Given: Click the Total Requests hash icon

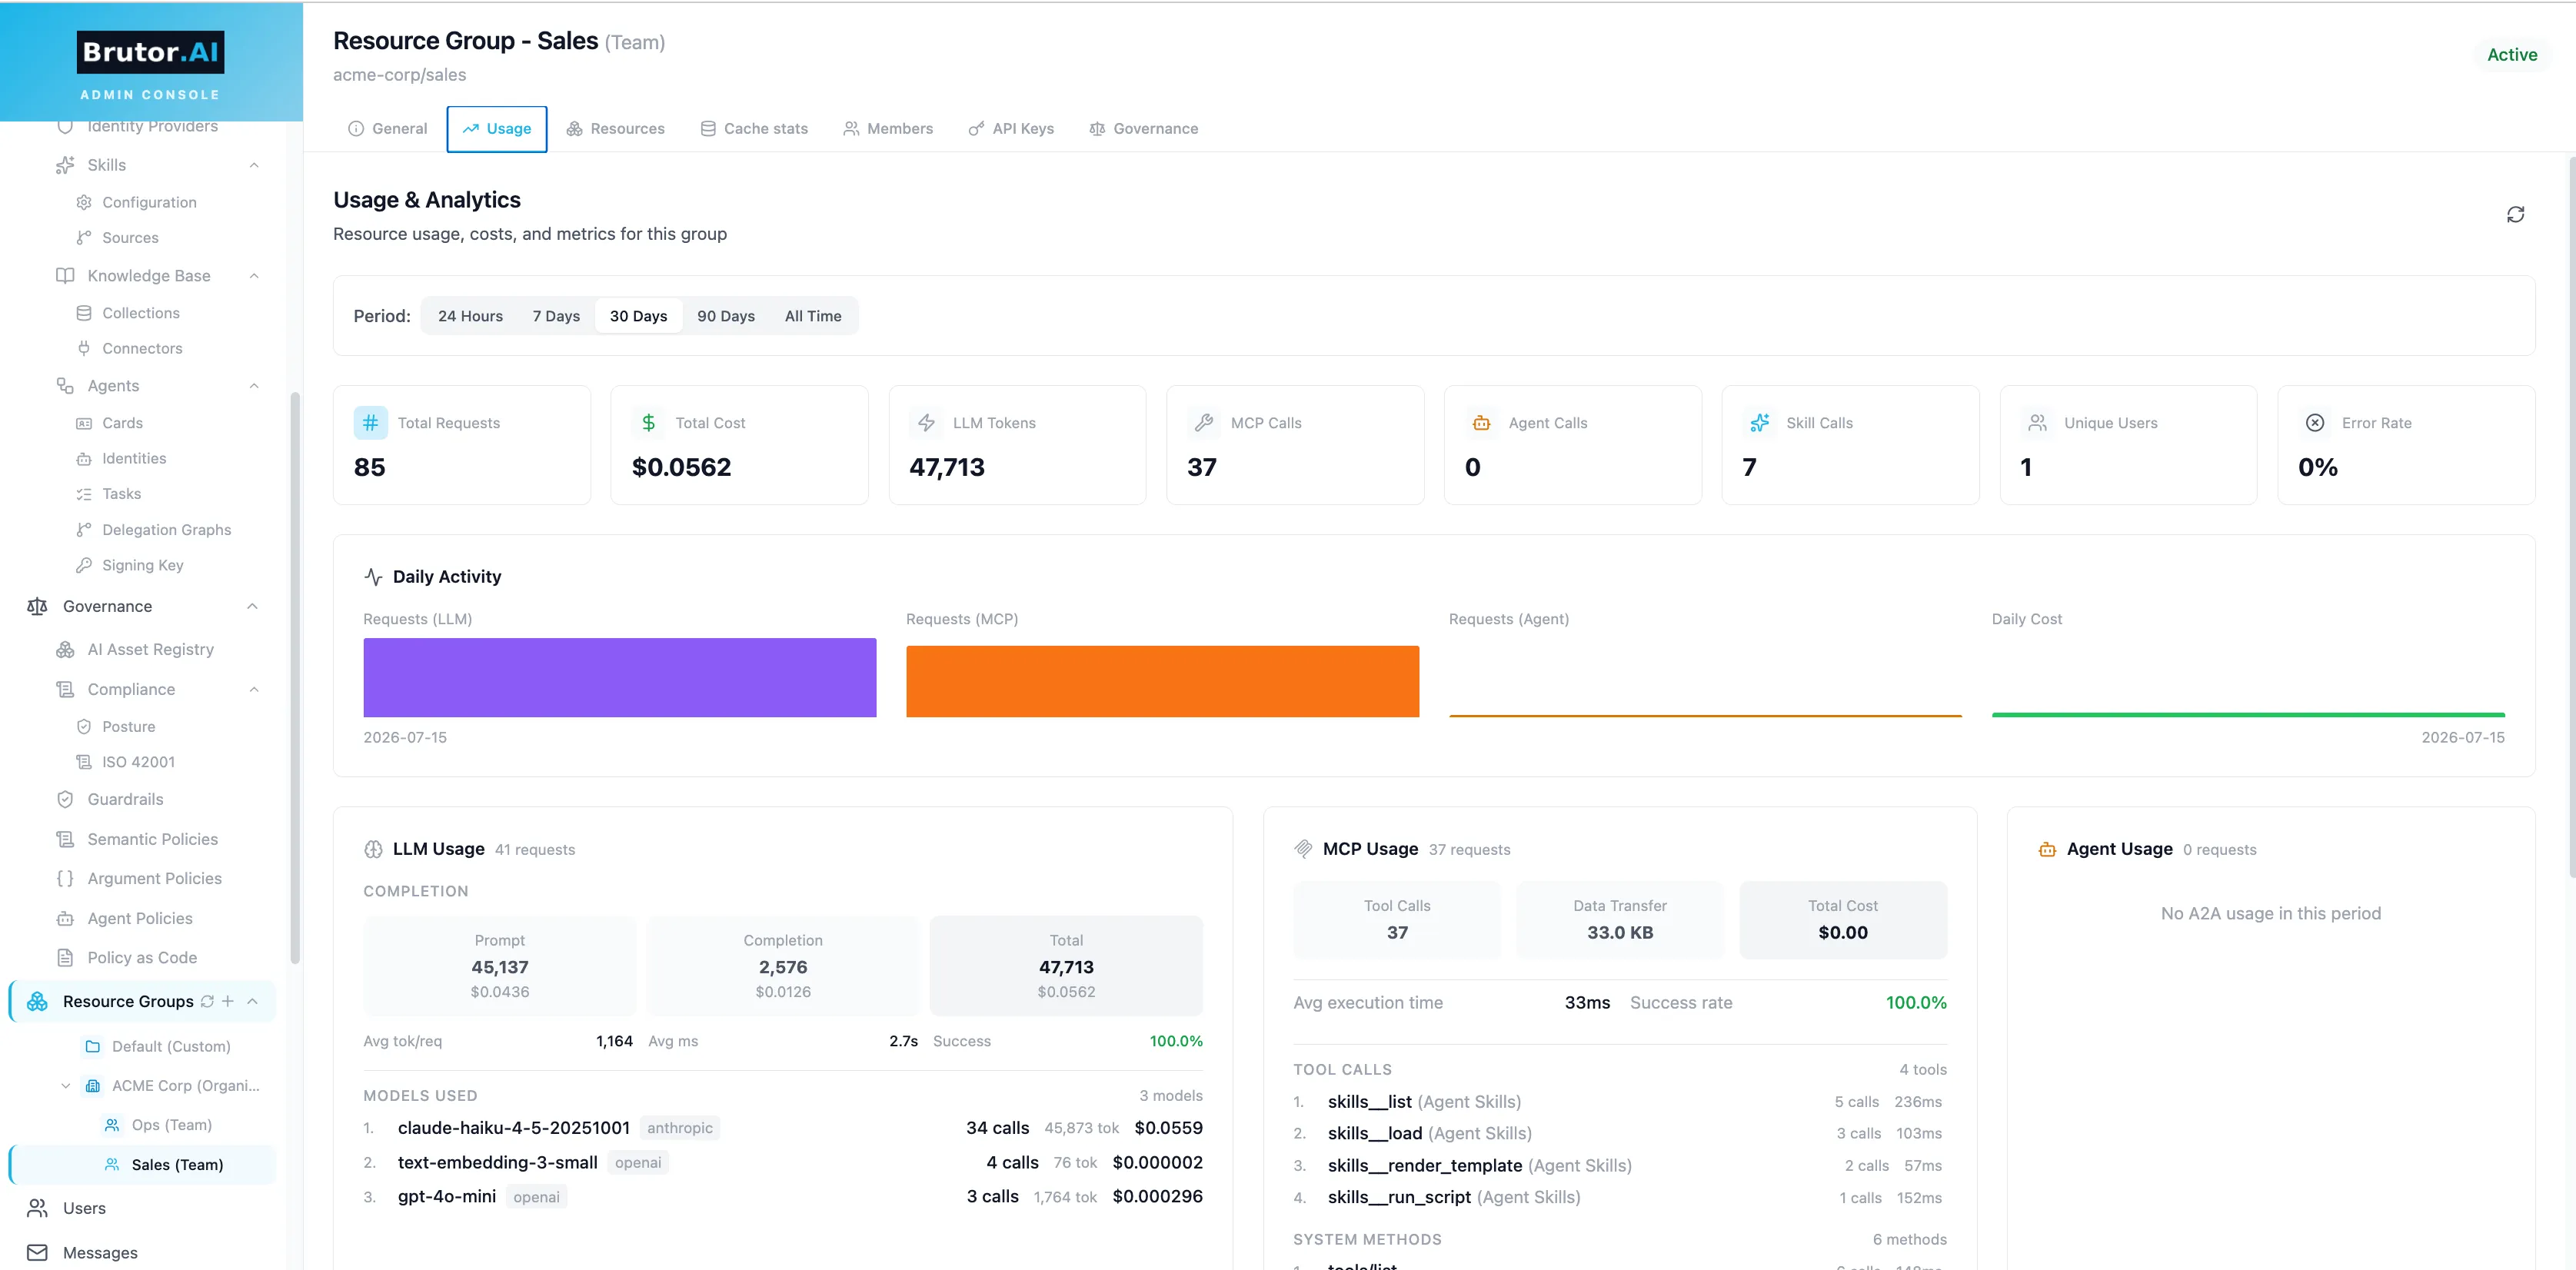Looking at the screenshot, I should (x=370, y=423).
